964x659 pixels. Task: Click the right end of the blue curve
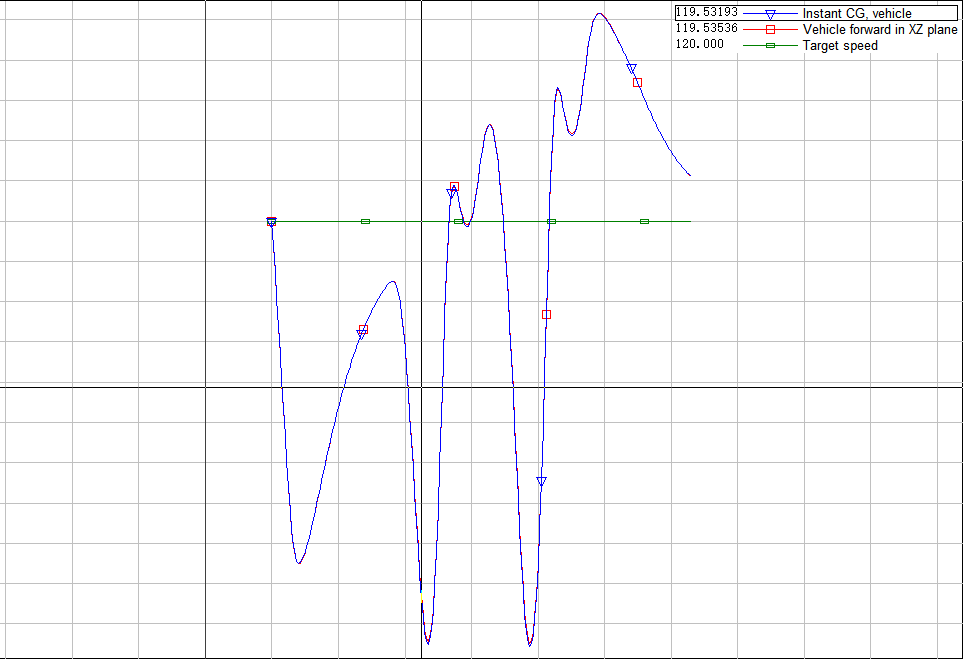point(690,175)
